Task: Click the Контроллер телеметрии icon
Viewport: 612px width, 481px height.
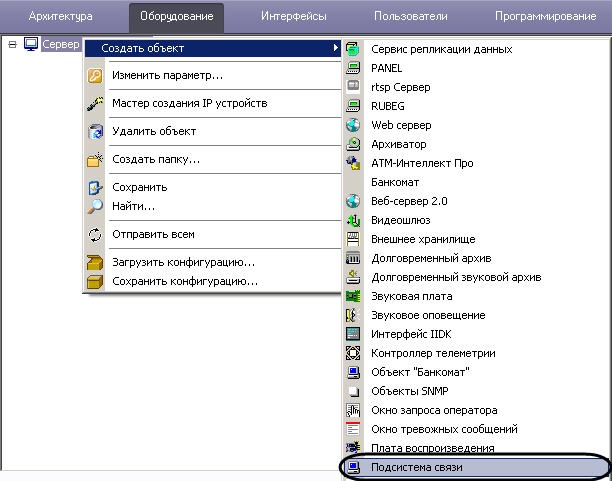Action: pos(352,354)
